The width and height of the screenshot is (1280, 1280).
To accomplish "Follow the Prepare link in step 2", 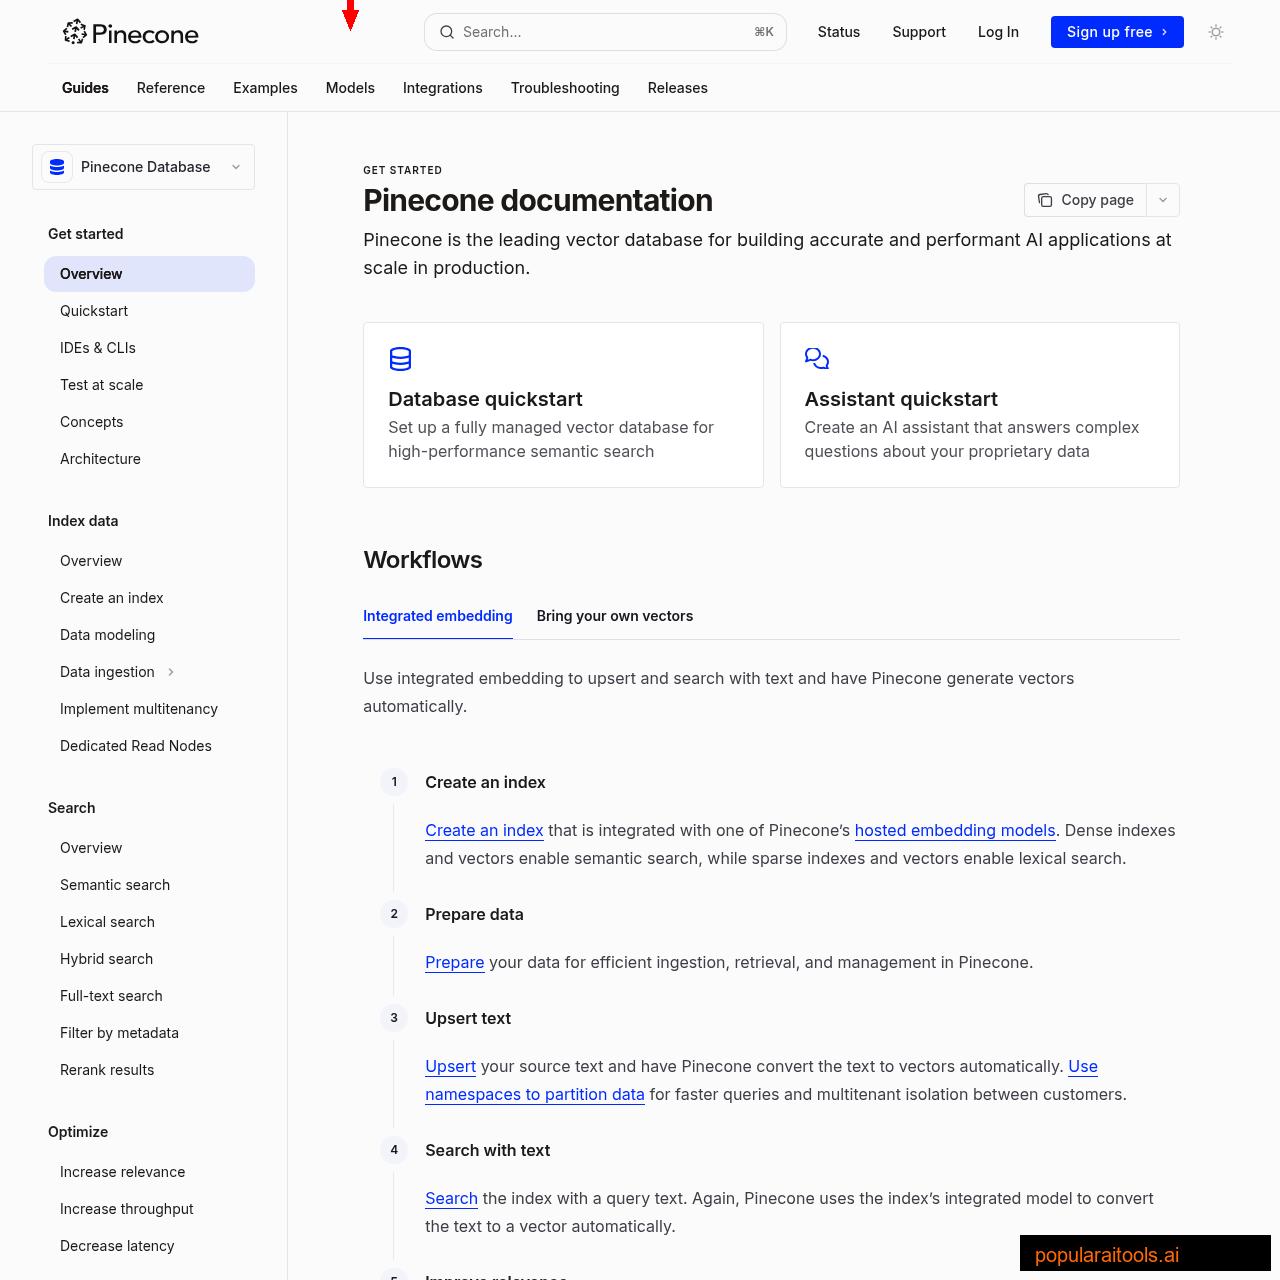I will point(455,962).
